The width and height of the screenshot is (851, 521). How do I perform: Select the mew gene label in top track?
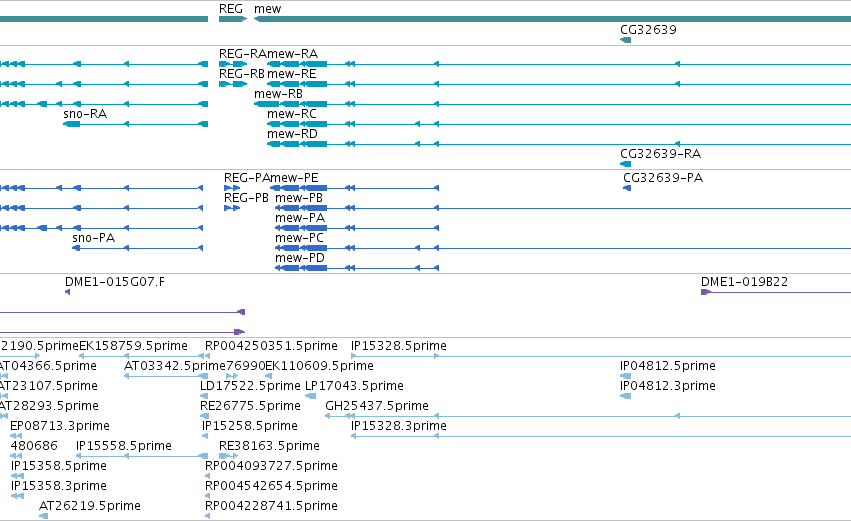coord(268,9)
